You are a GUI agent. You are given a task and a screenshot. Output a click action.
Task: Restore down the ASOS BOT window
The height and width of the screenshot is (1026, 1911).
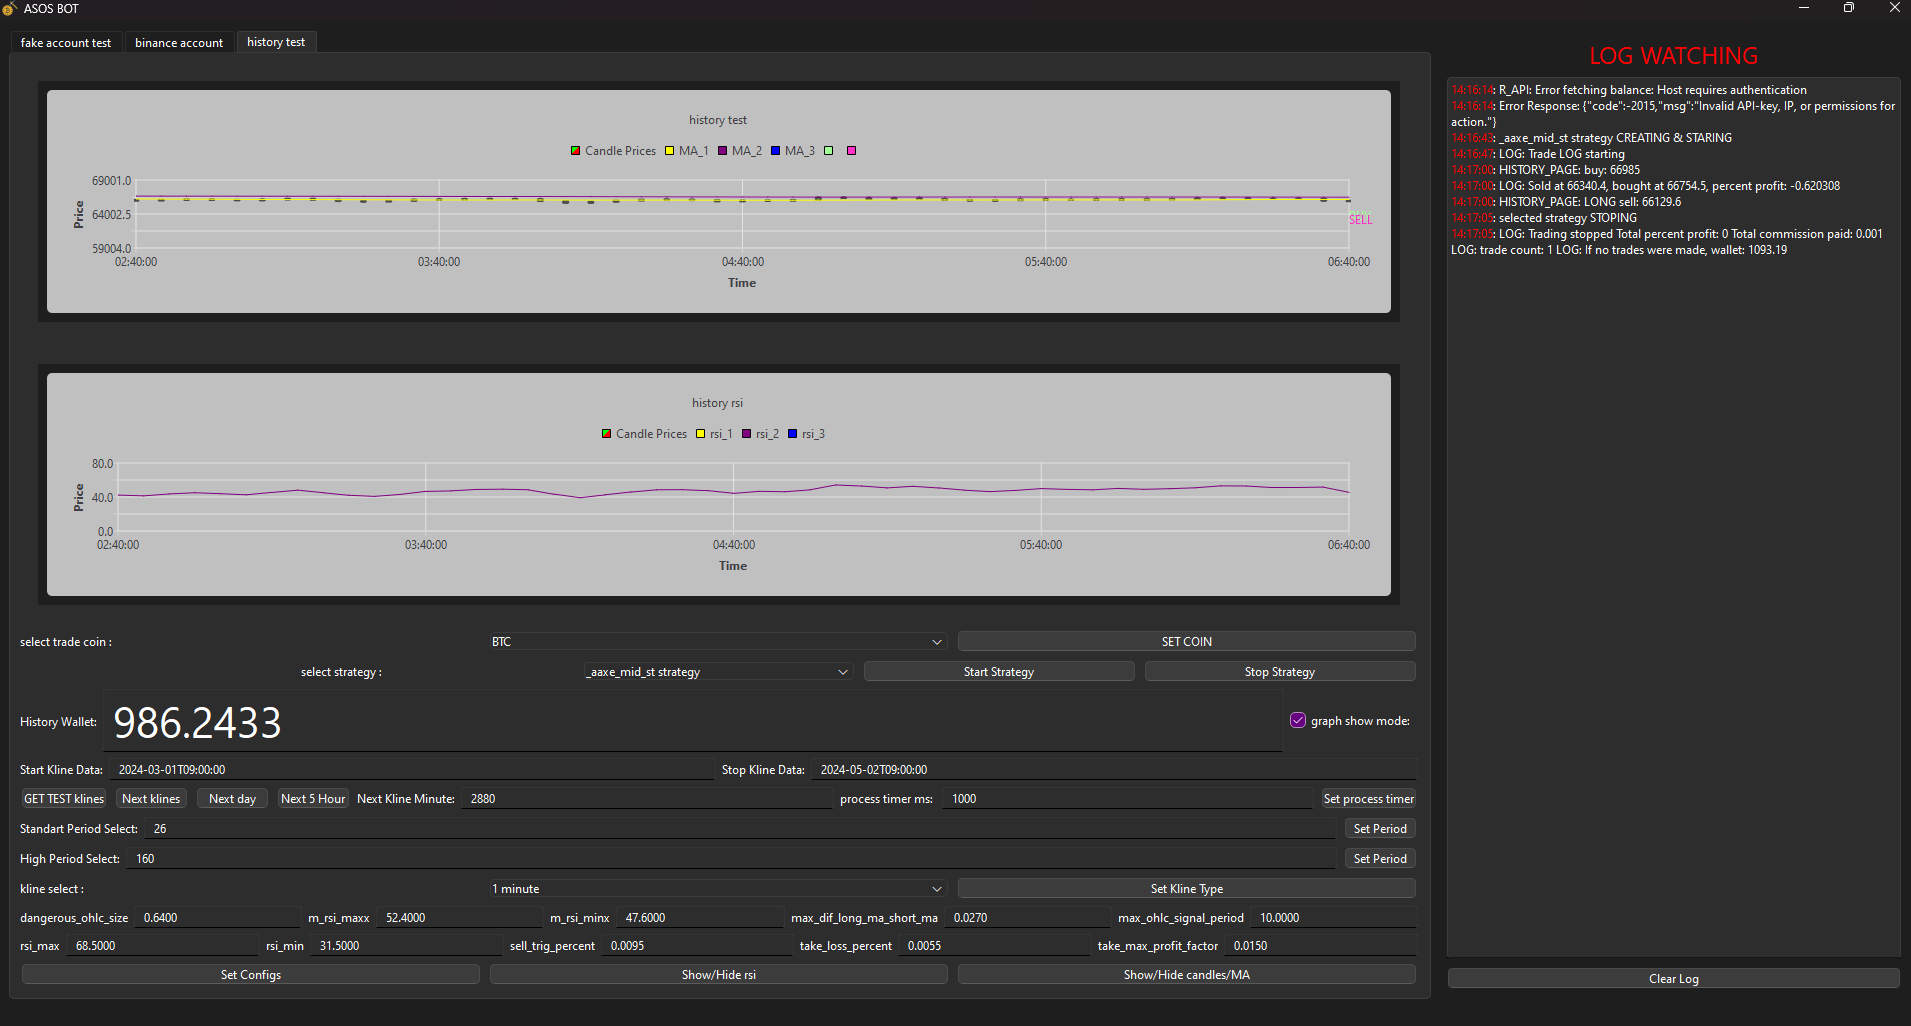(x=1849, y=8)
